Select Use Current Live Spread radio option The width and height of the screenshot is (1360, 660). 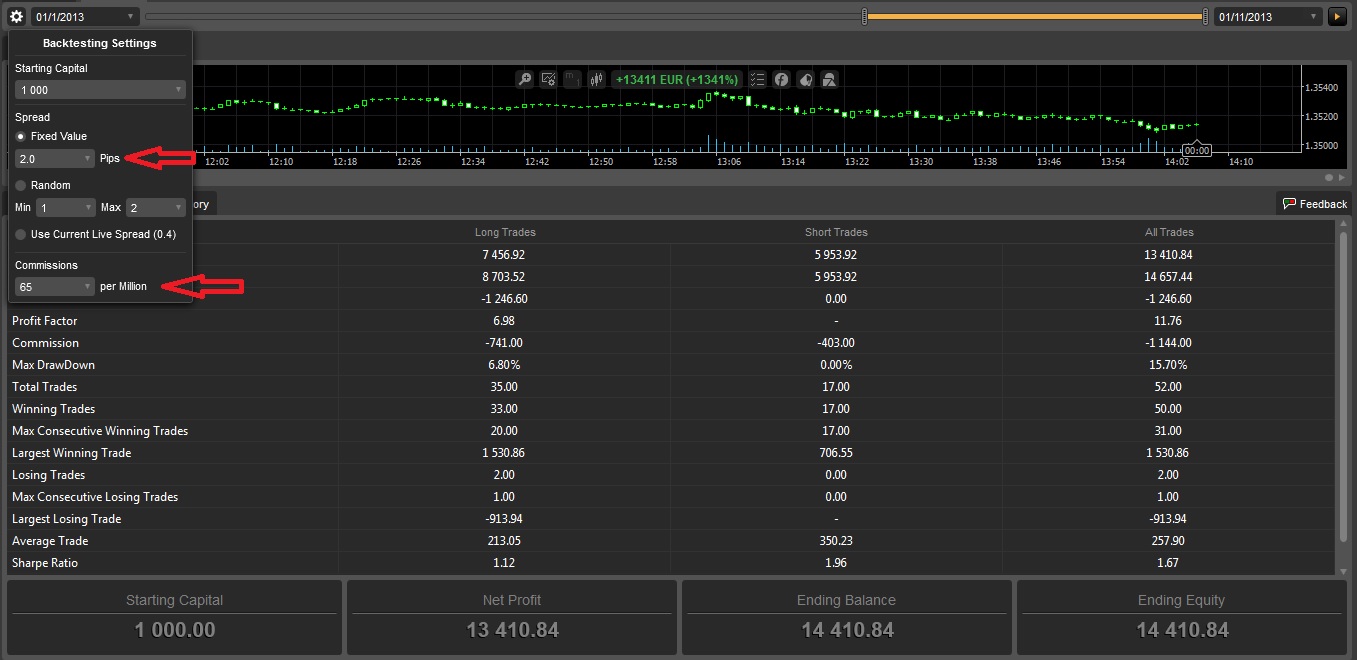20,234
